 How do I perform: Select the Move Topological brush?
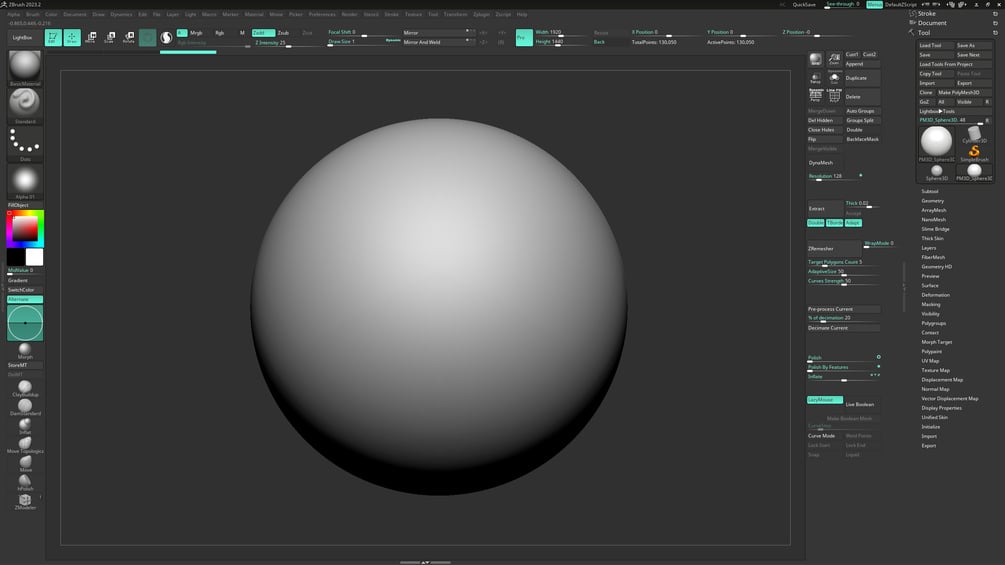pos(25,445)
